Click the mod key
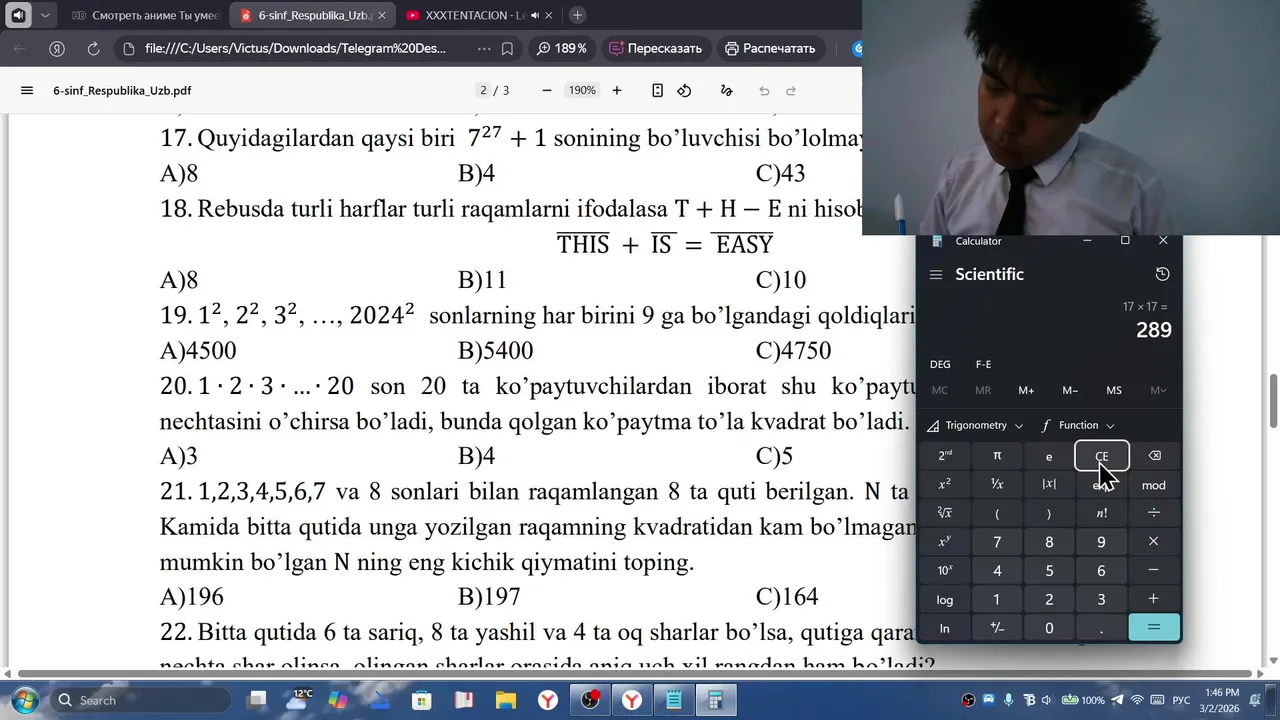The height and width of the screenshot is (720, 1280). (1154, 485)
